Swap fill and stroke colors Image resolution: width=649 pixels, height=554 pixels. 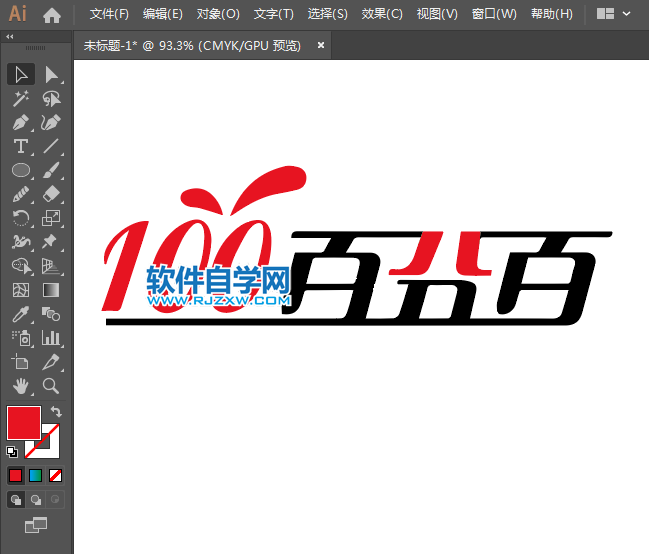tap(56, 412)
